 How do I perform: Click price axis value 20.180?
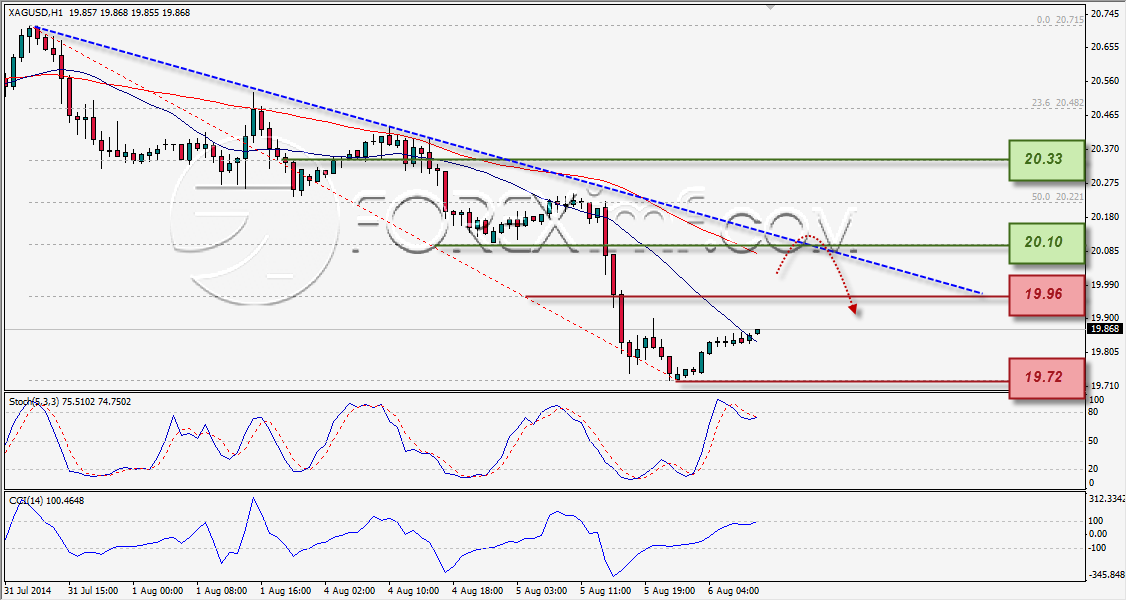(x=1105, y=216)
